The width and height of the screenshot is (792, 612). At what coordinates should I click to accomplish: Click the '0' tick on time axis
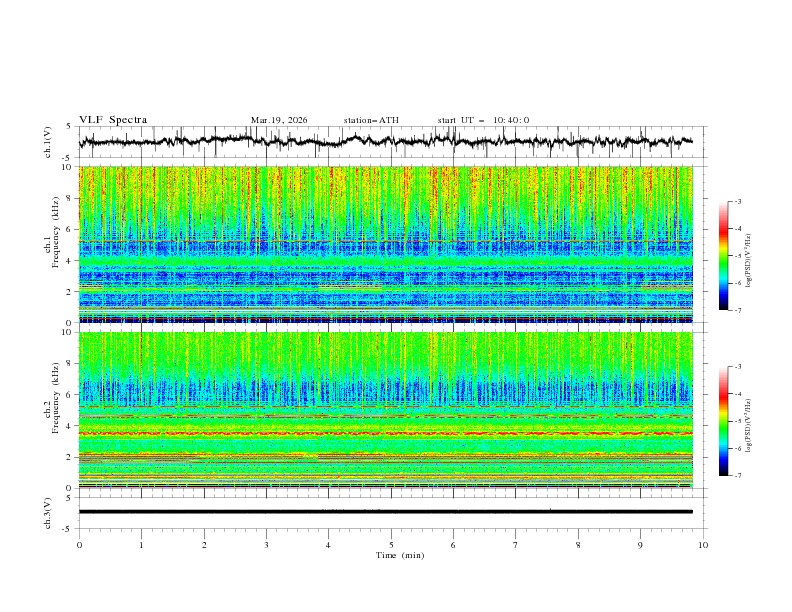79,545
